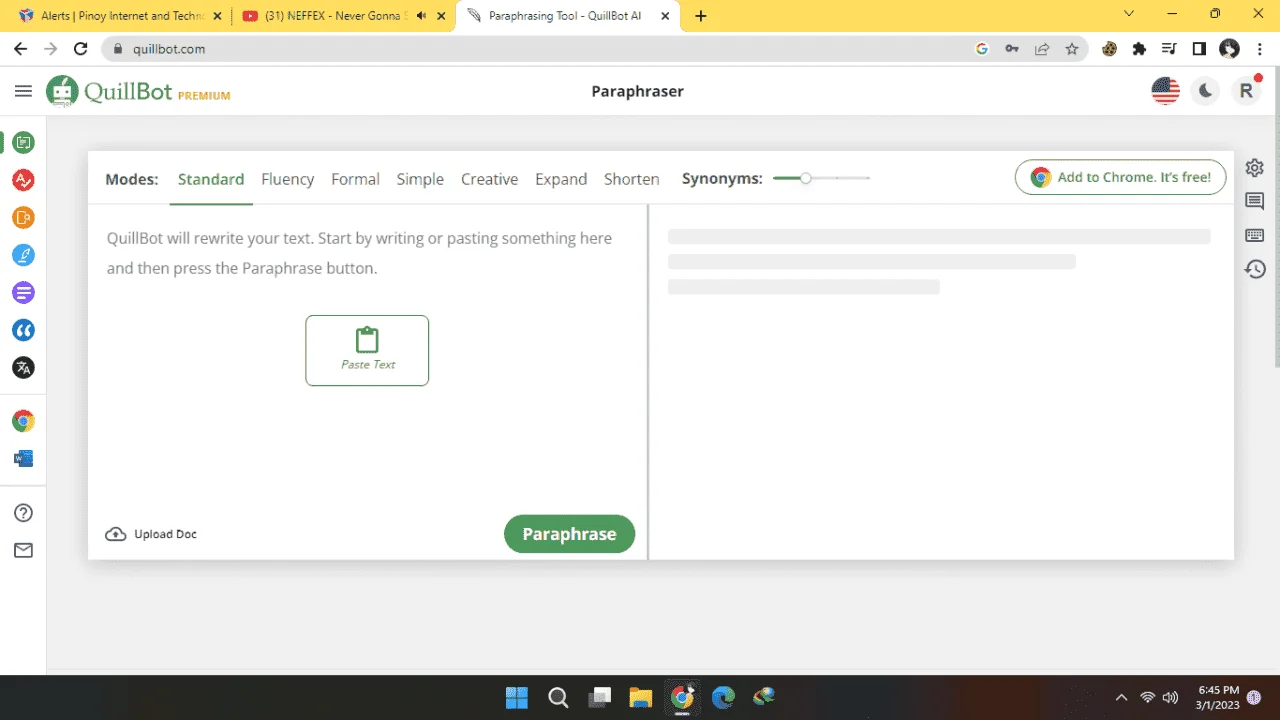The width and height of the screenshot is (1280, 720).
Task: Open the Settings gear on the right panel
Action: point(1255,168)
